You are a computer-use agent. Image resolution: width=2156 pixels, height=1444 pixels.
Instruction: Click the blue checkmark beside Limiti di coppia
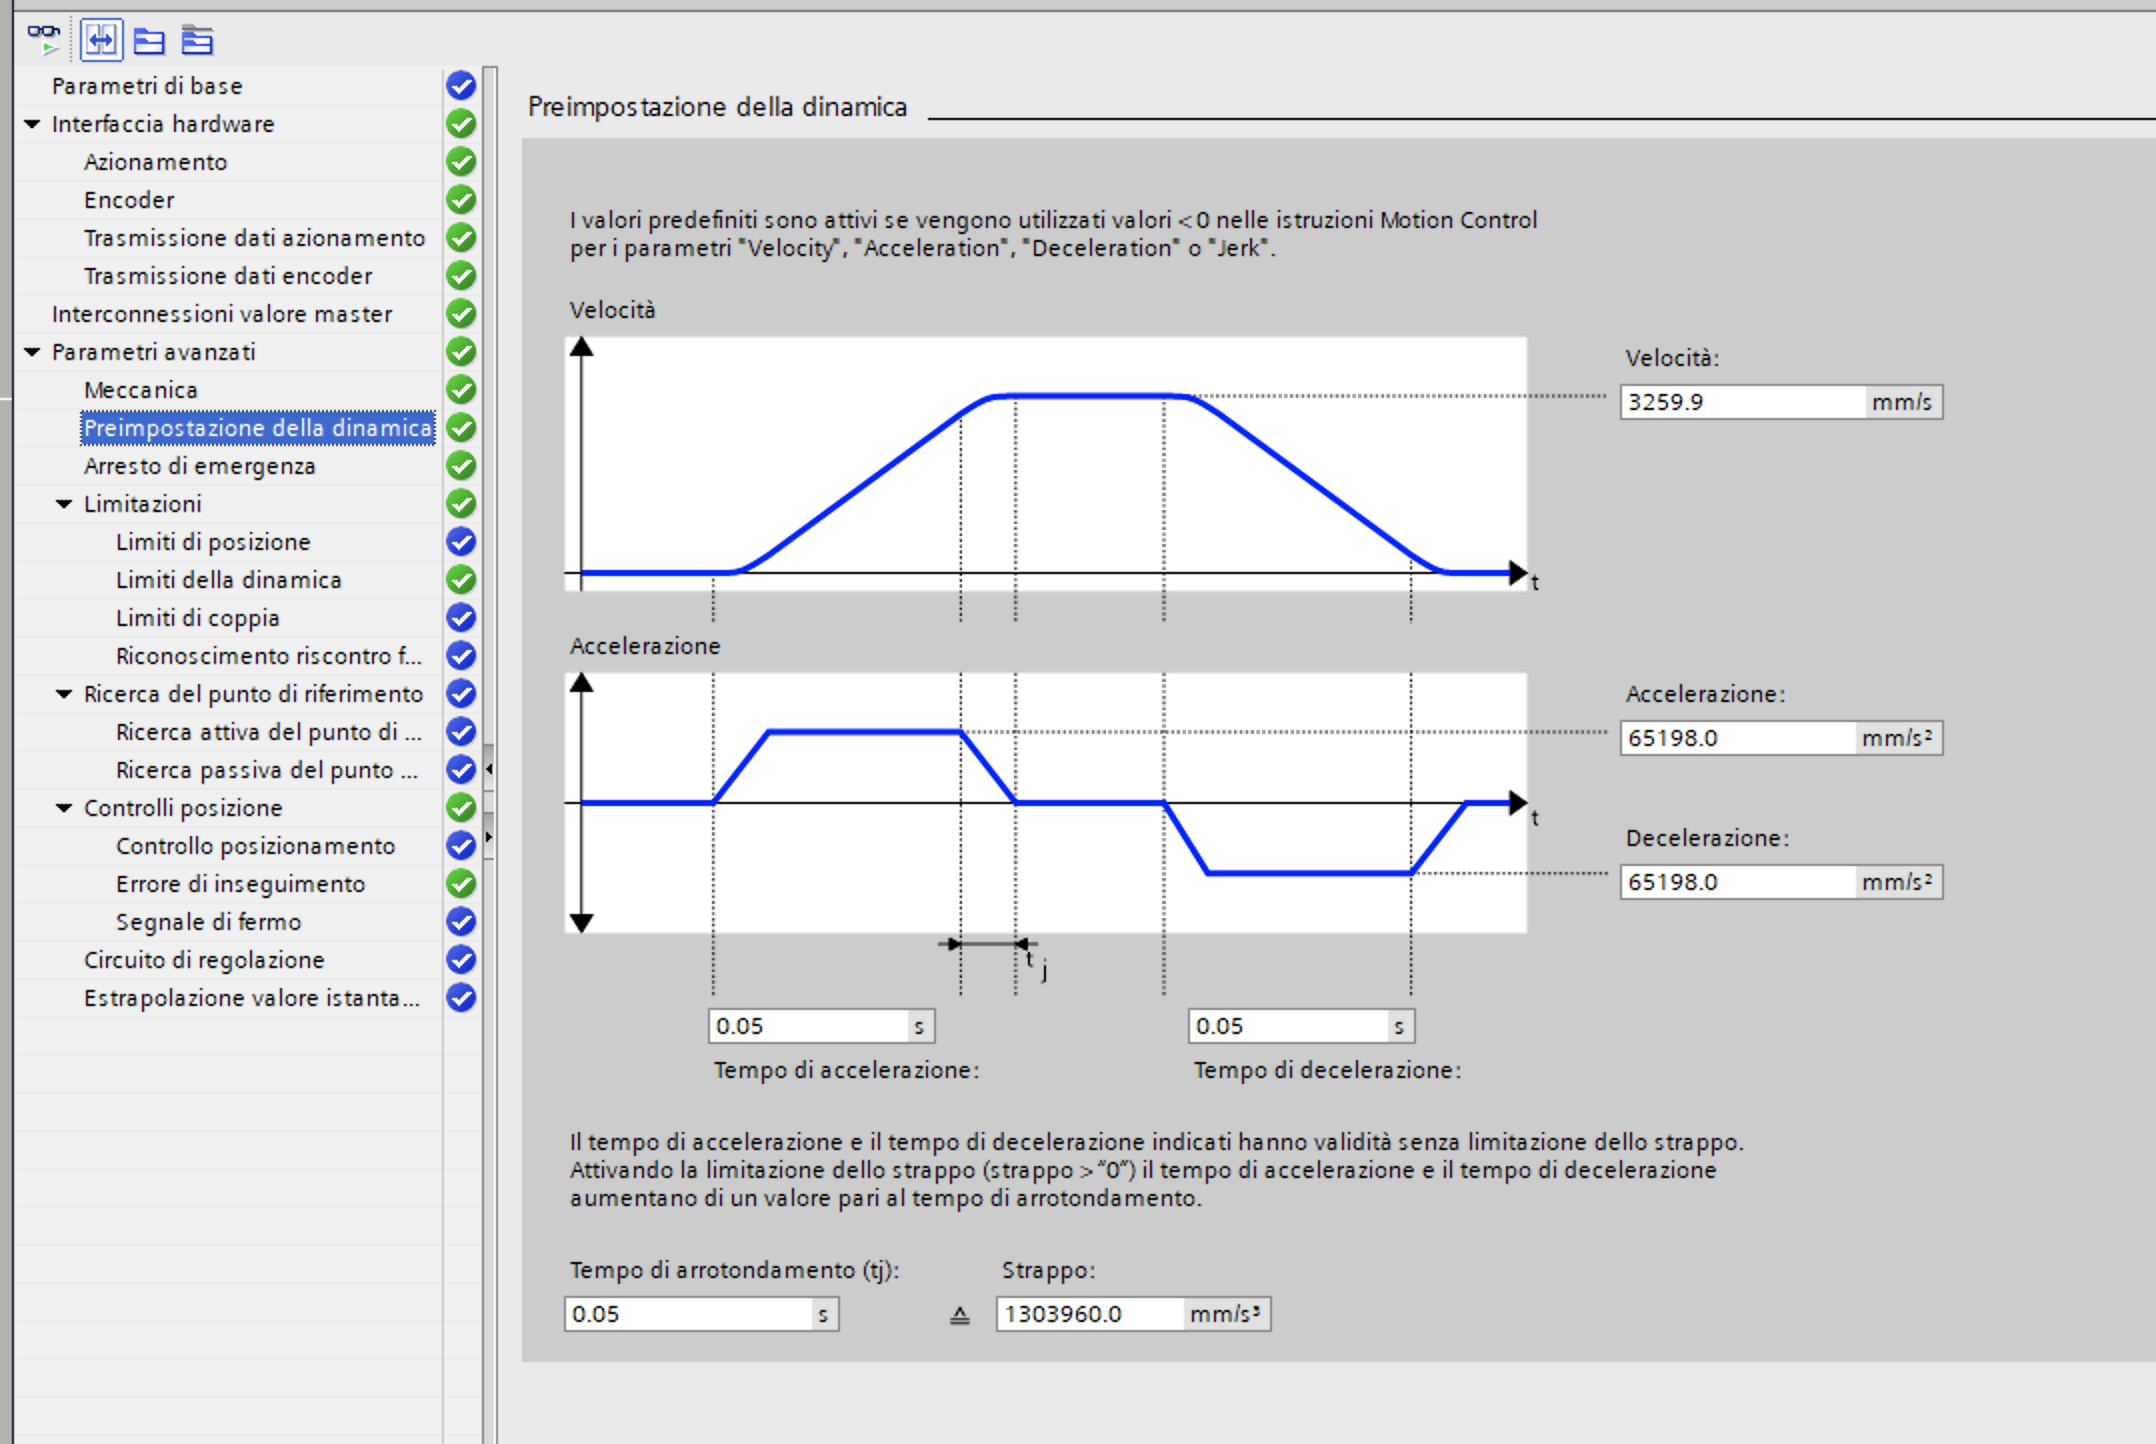(x=461, y=618)
